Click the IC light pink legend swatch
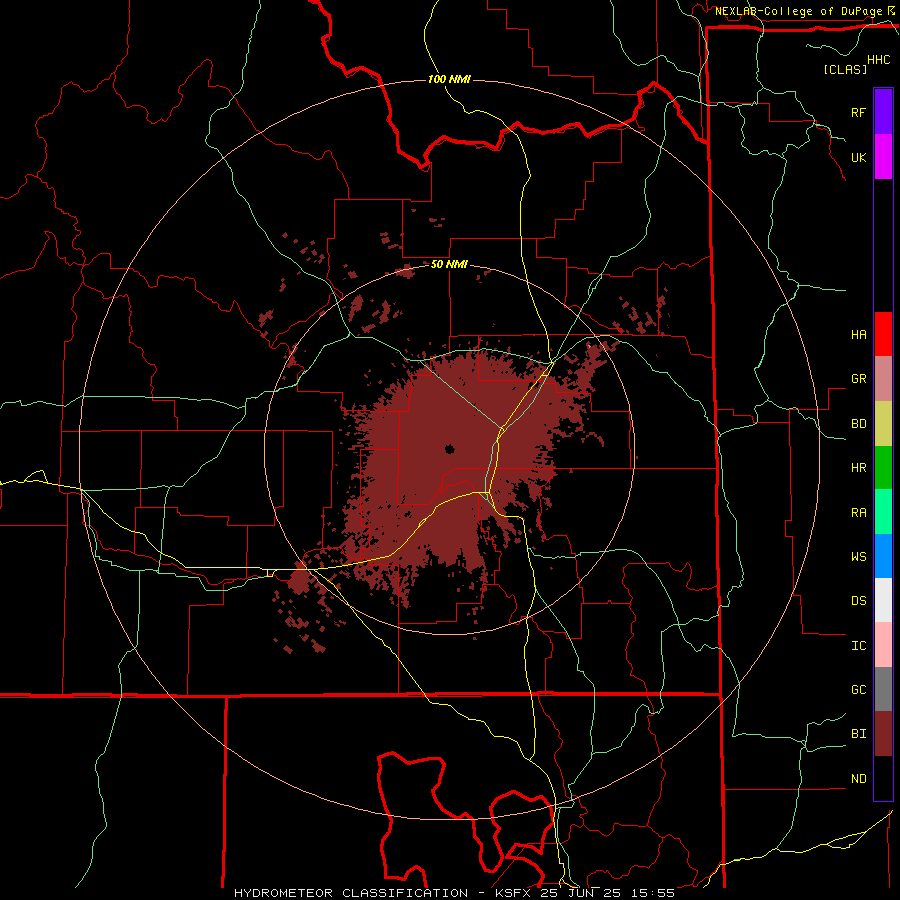The width and height of the screenshot is (900, 900). pyautogui.click(x=883, y=645)
